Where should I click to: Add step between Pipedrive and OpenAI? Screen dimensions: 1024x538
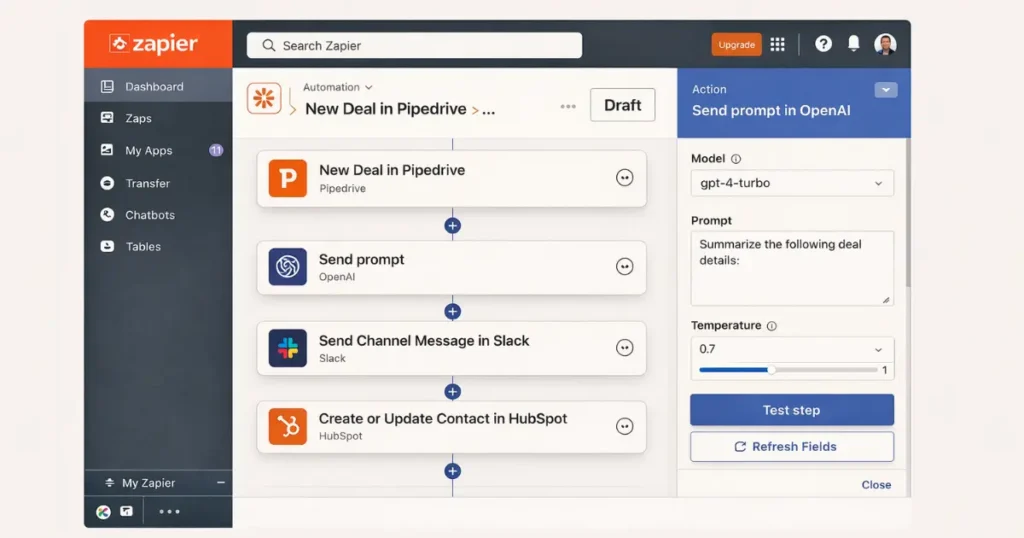(x=452, y=226)
